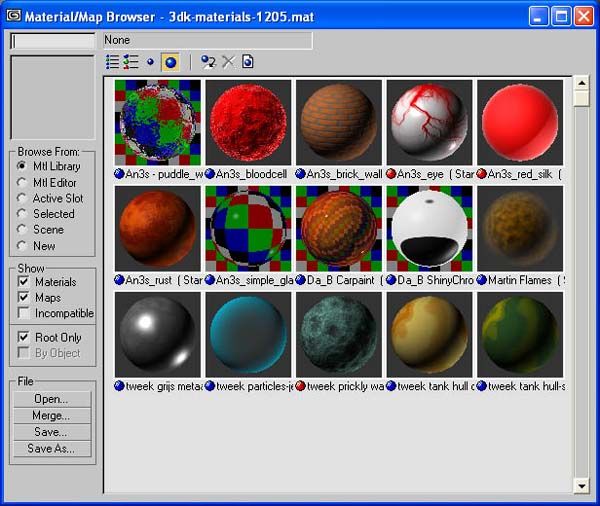Viewport: 600px width, 506px height.
Task: Click blue sphere icon beside tweek tank hull c
Action: [391, 386]
